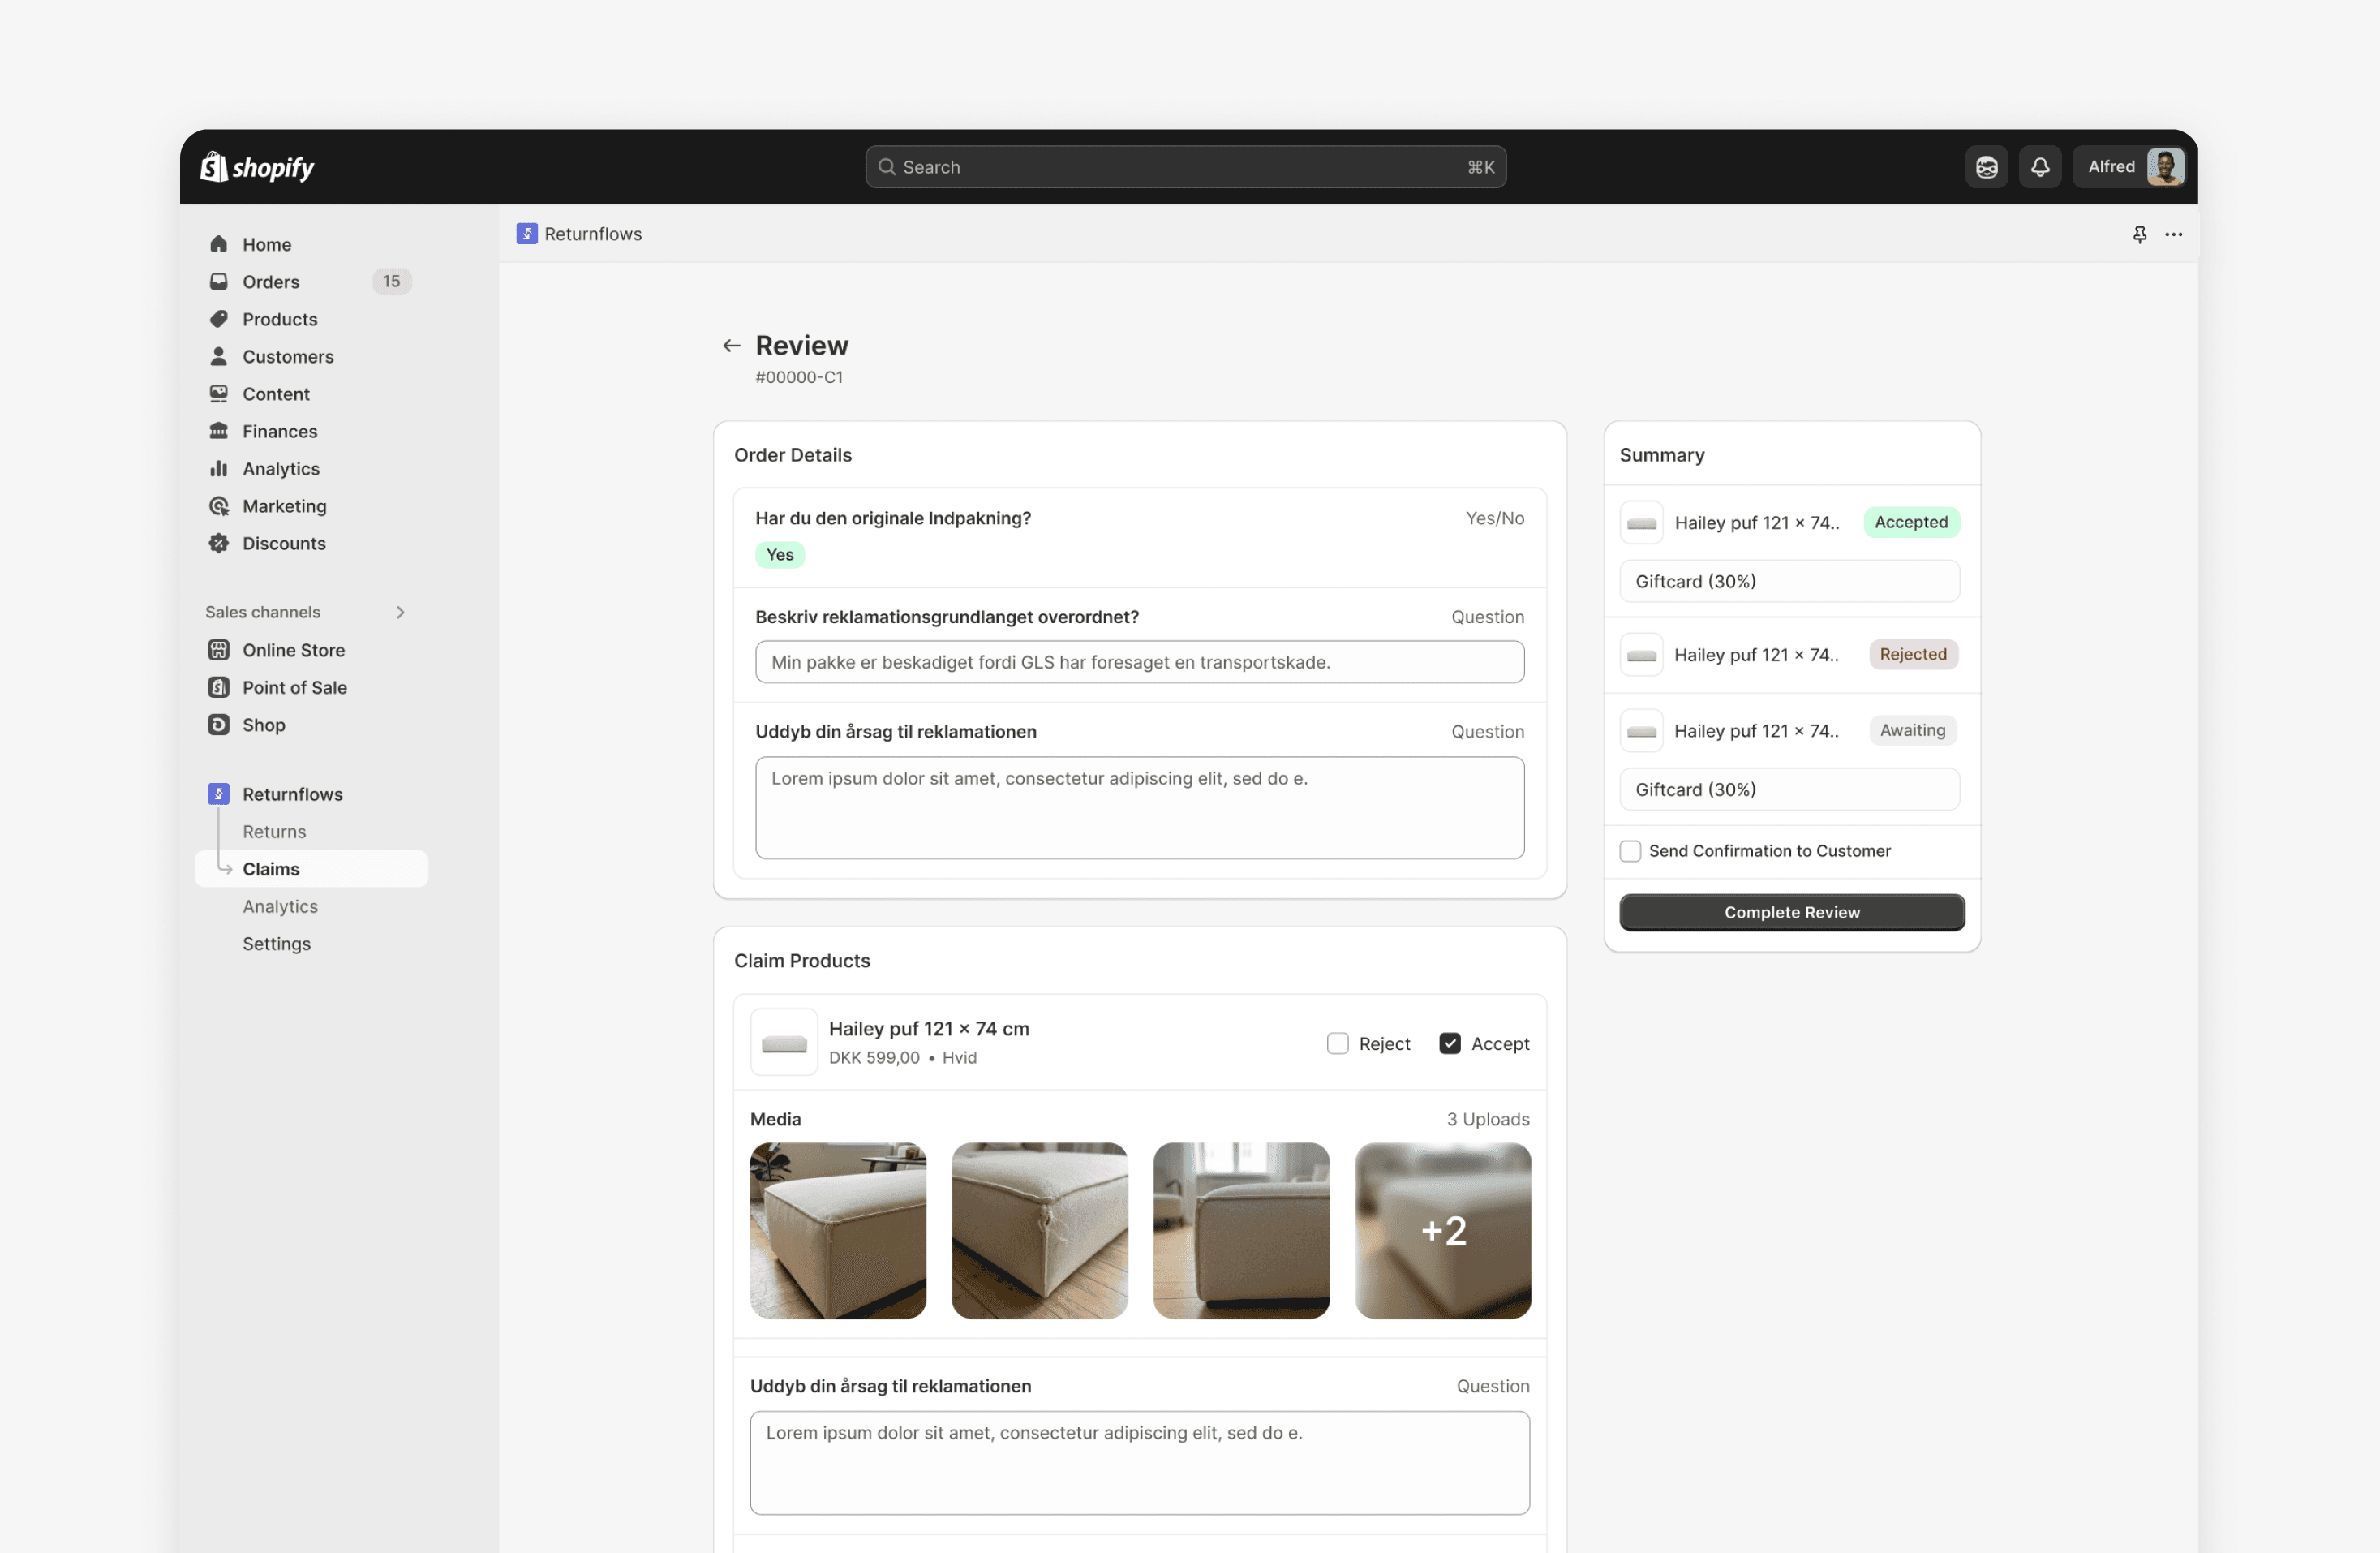The width and height of the screenshot is (2380, 1553).
Task: Click the Yes answer badge
Action: click(779, 555)
